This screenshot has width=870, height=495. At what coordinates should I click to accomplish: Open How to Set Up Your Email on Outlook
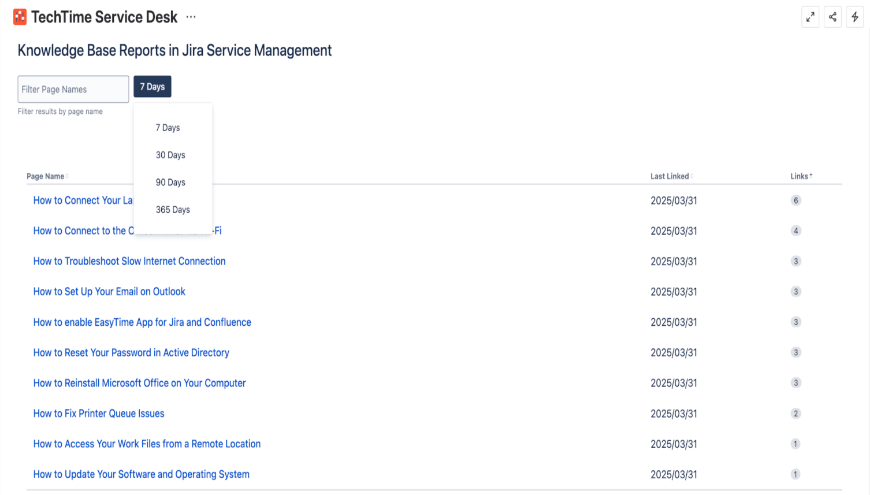pyautogui.click(x=109, y=292)
